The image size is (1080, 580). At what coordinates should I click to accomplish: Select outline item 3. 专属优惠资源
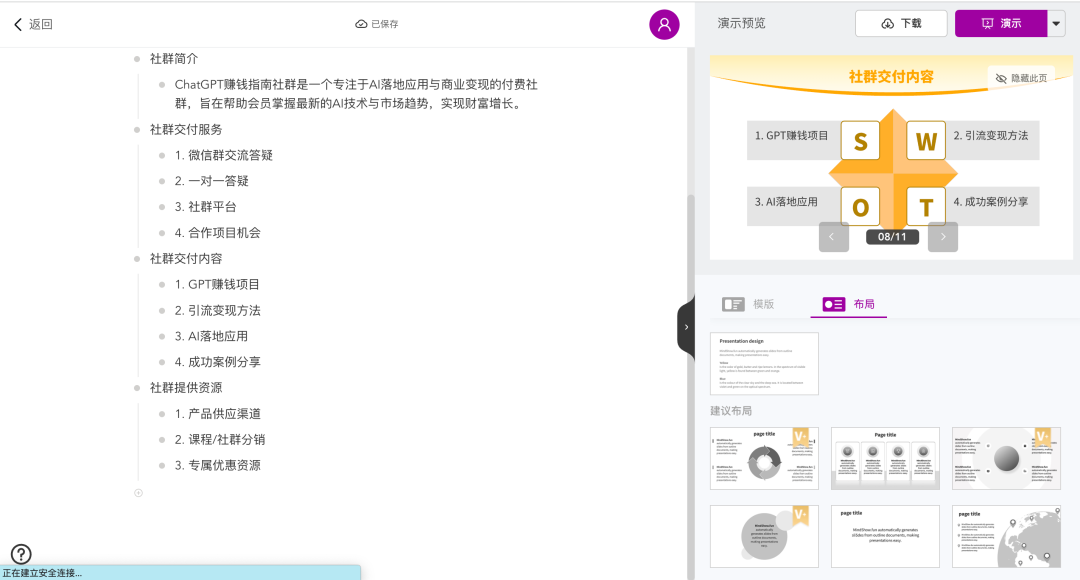click(218, 466)
